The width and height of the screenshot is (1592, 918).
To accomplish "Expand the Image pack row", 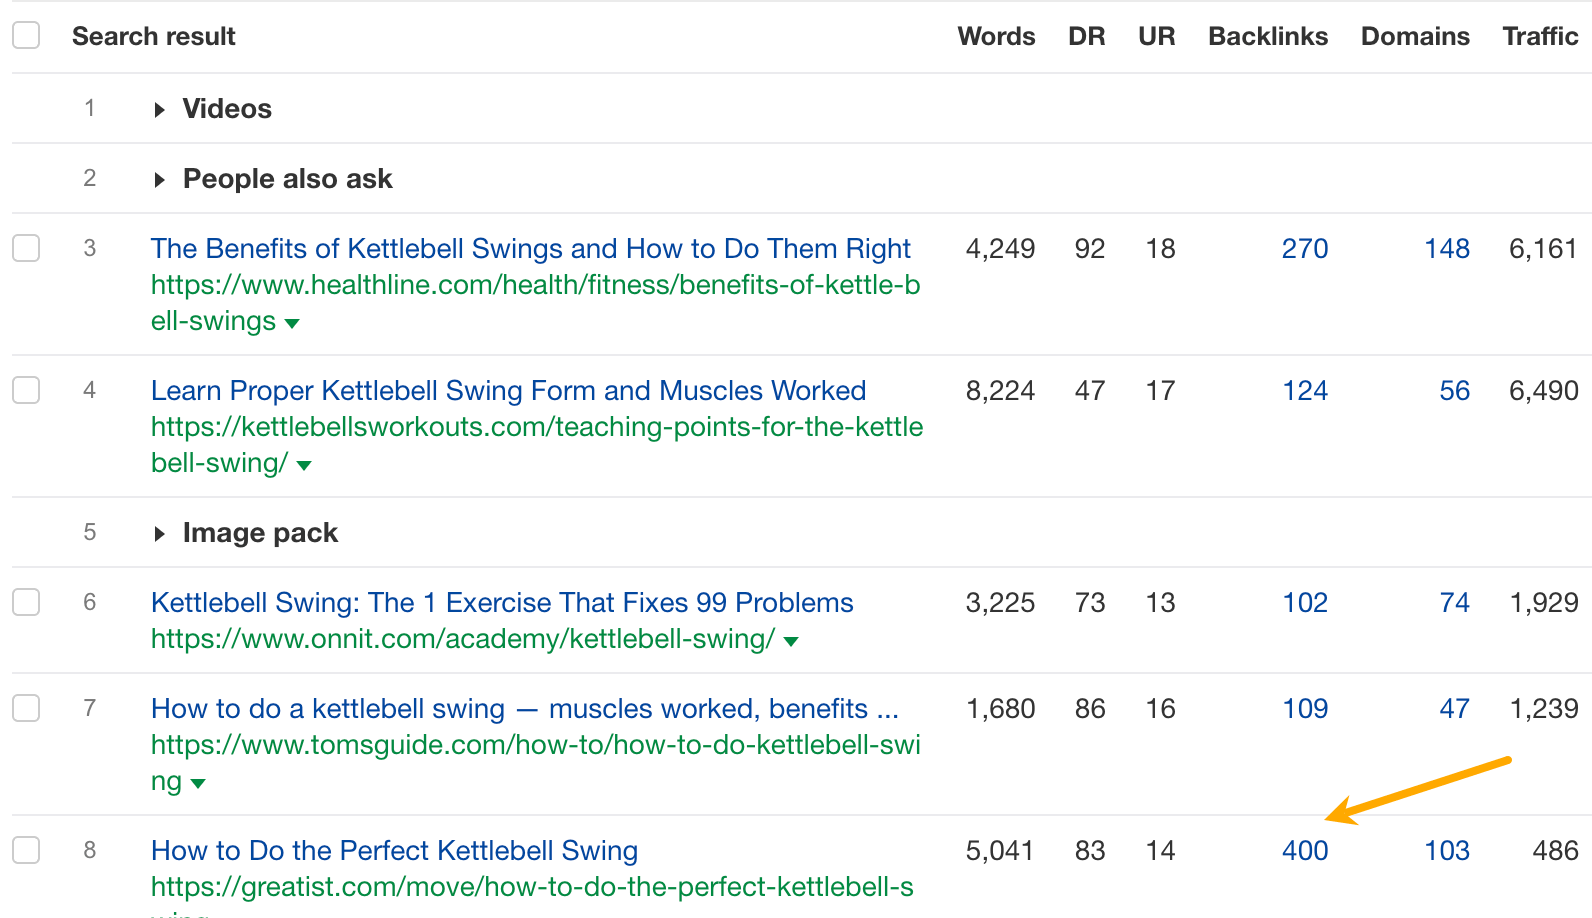I will click(160, 533).
